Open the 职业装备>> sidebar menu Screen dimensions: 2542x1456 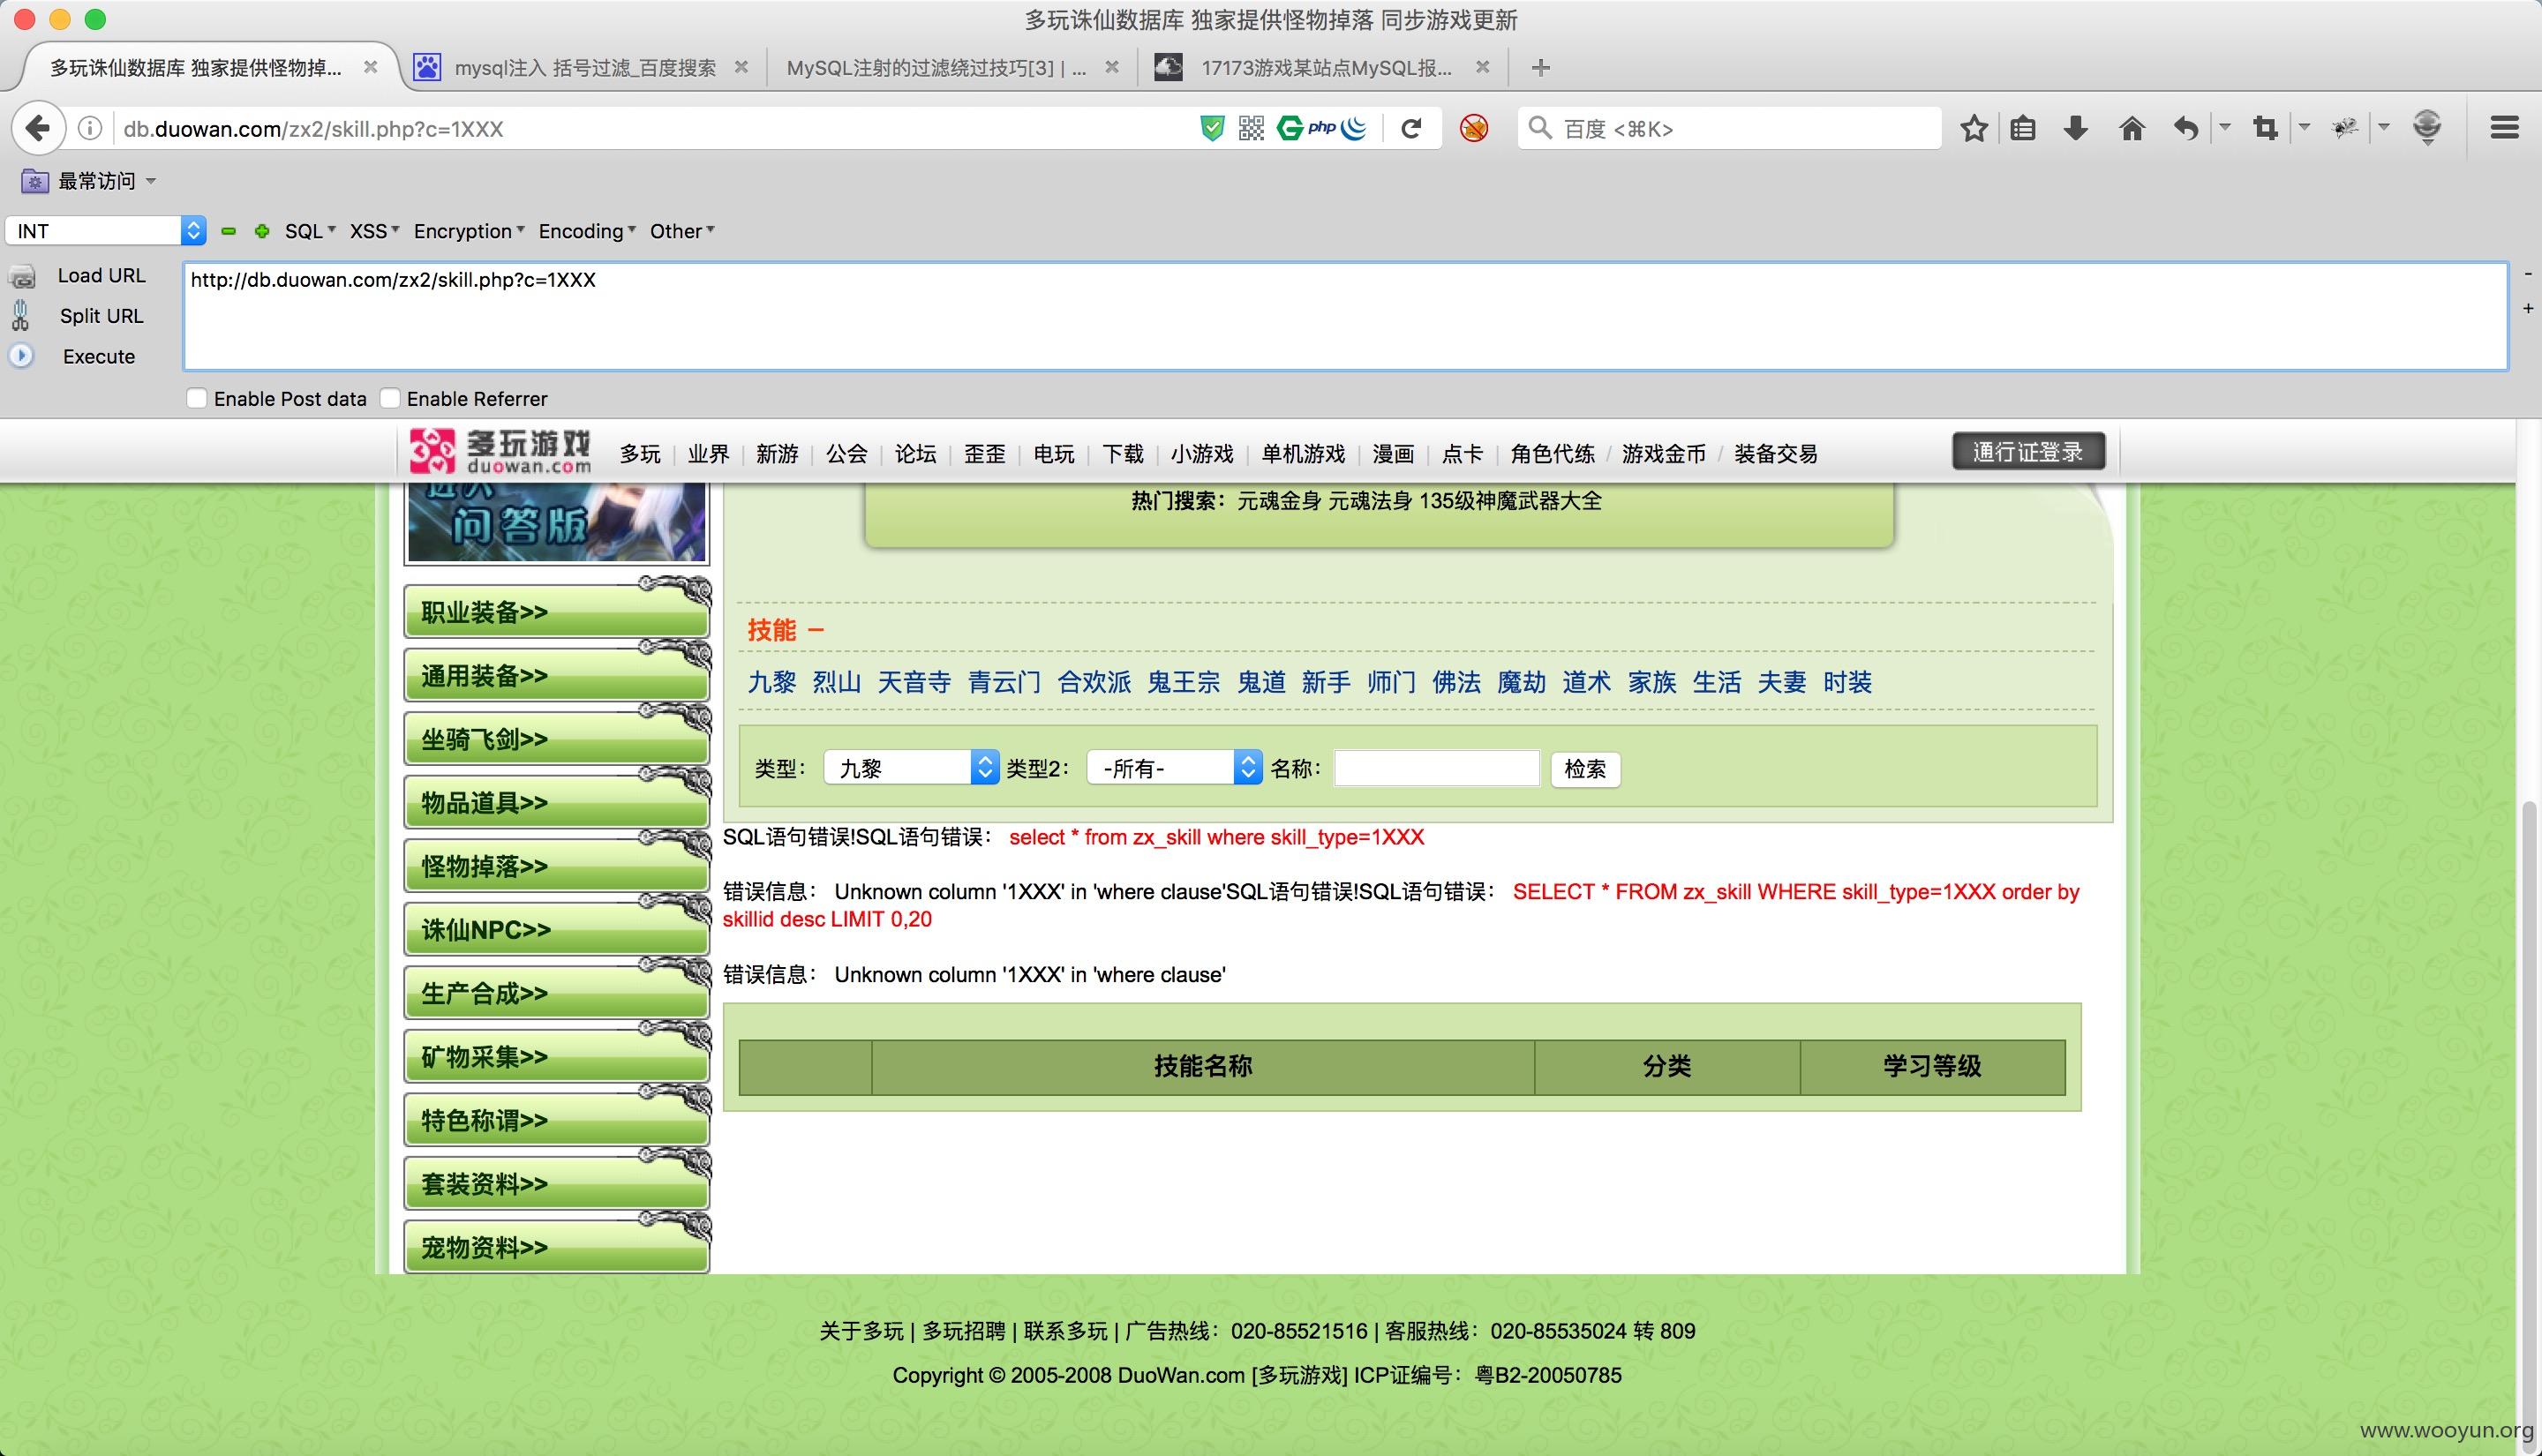pyautogui.click(x=556, y=611)
